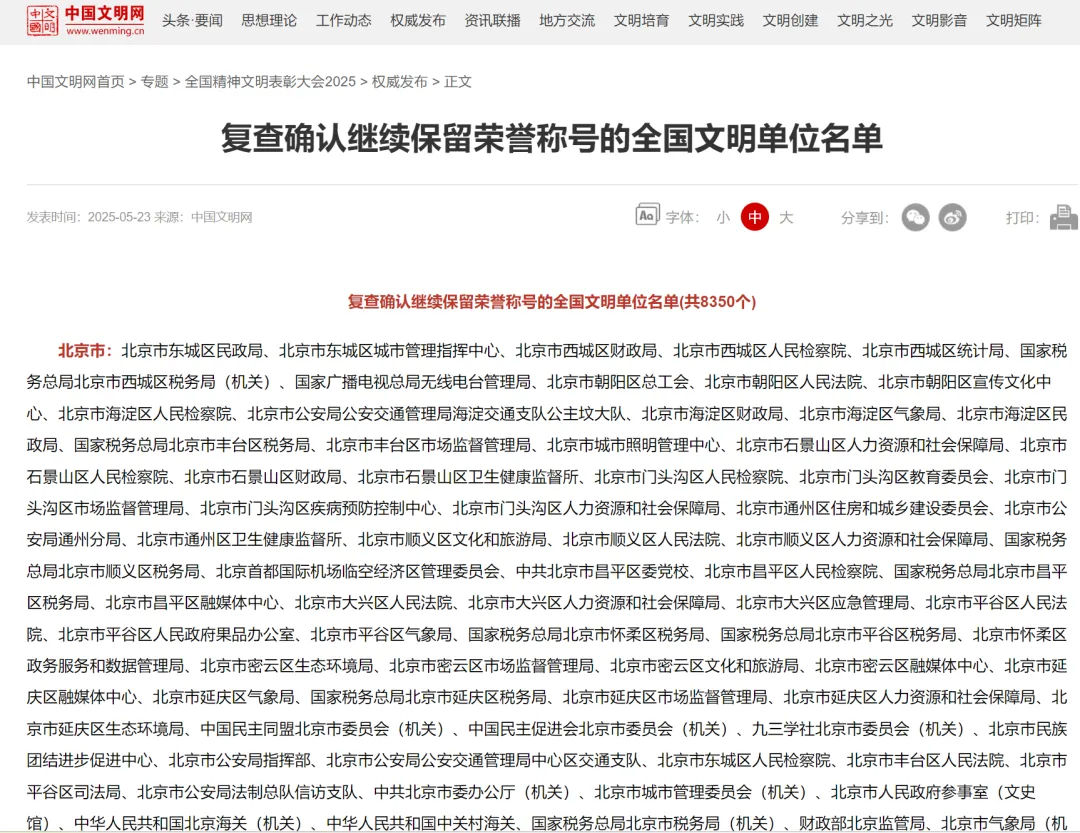
Task: Open the 文明矩阵 nav item
Action: point(1013,21)
